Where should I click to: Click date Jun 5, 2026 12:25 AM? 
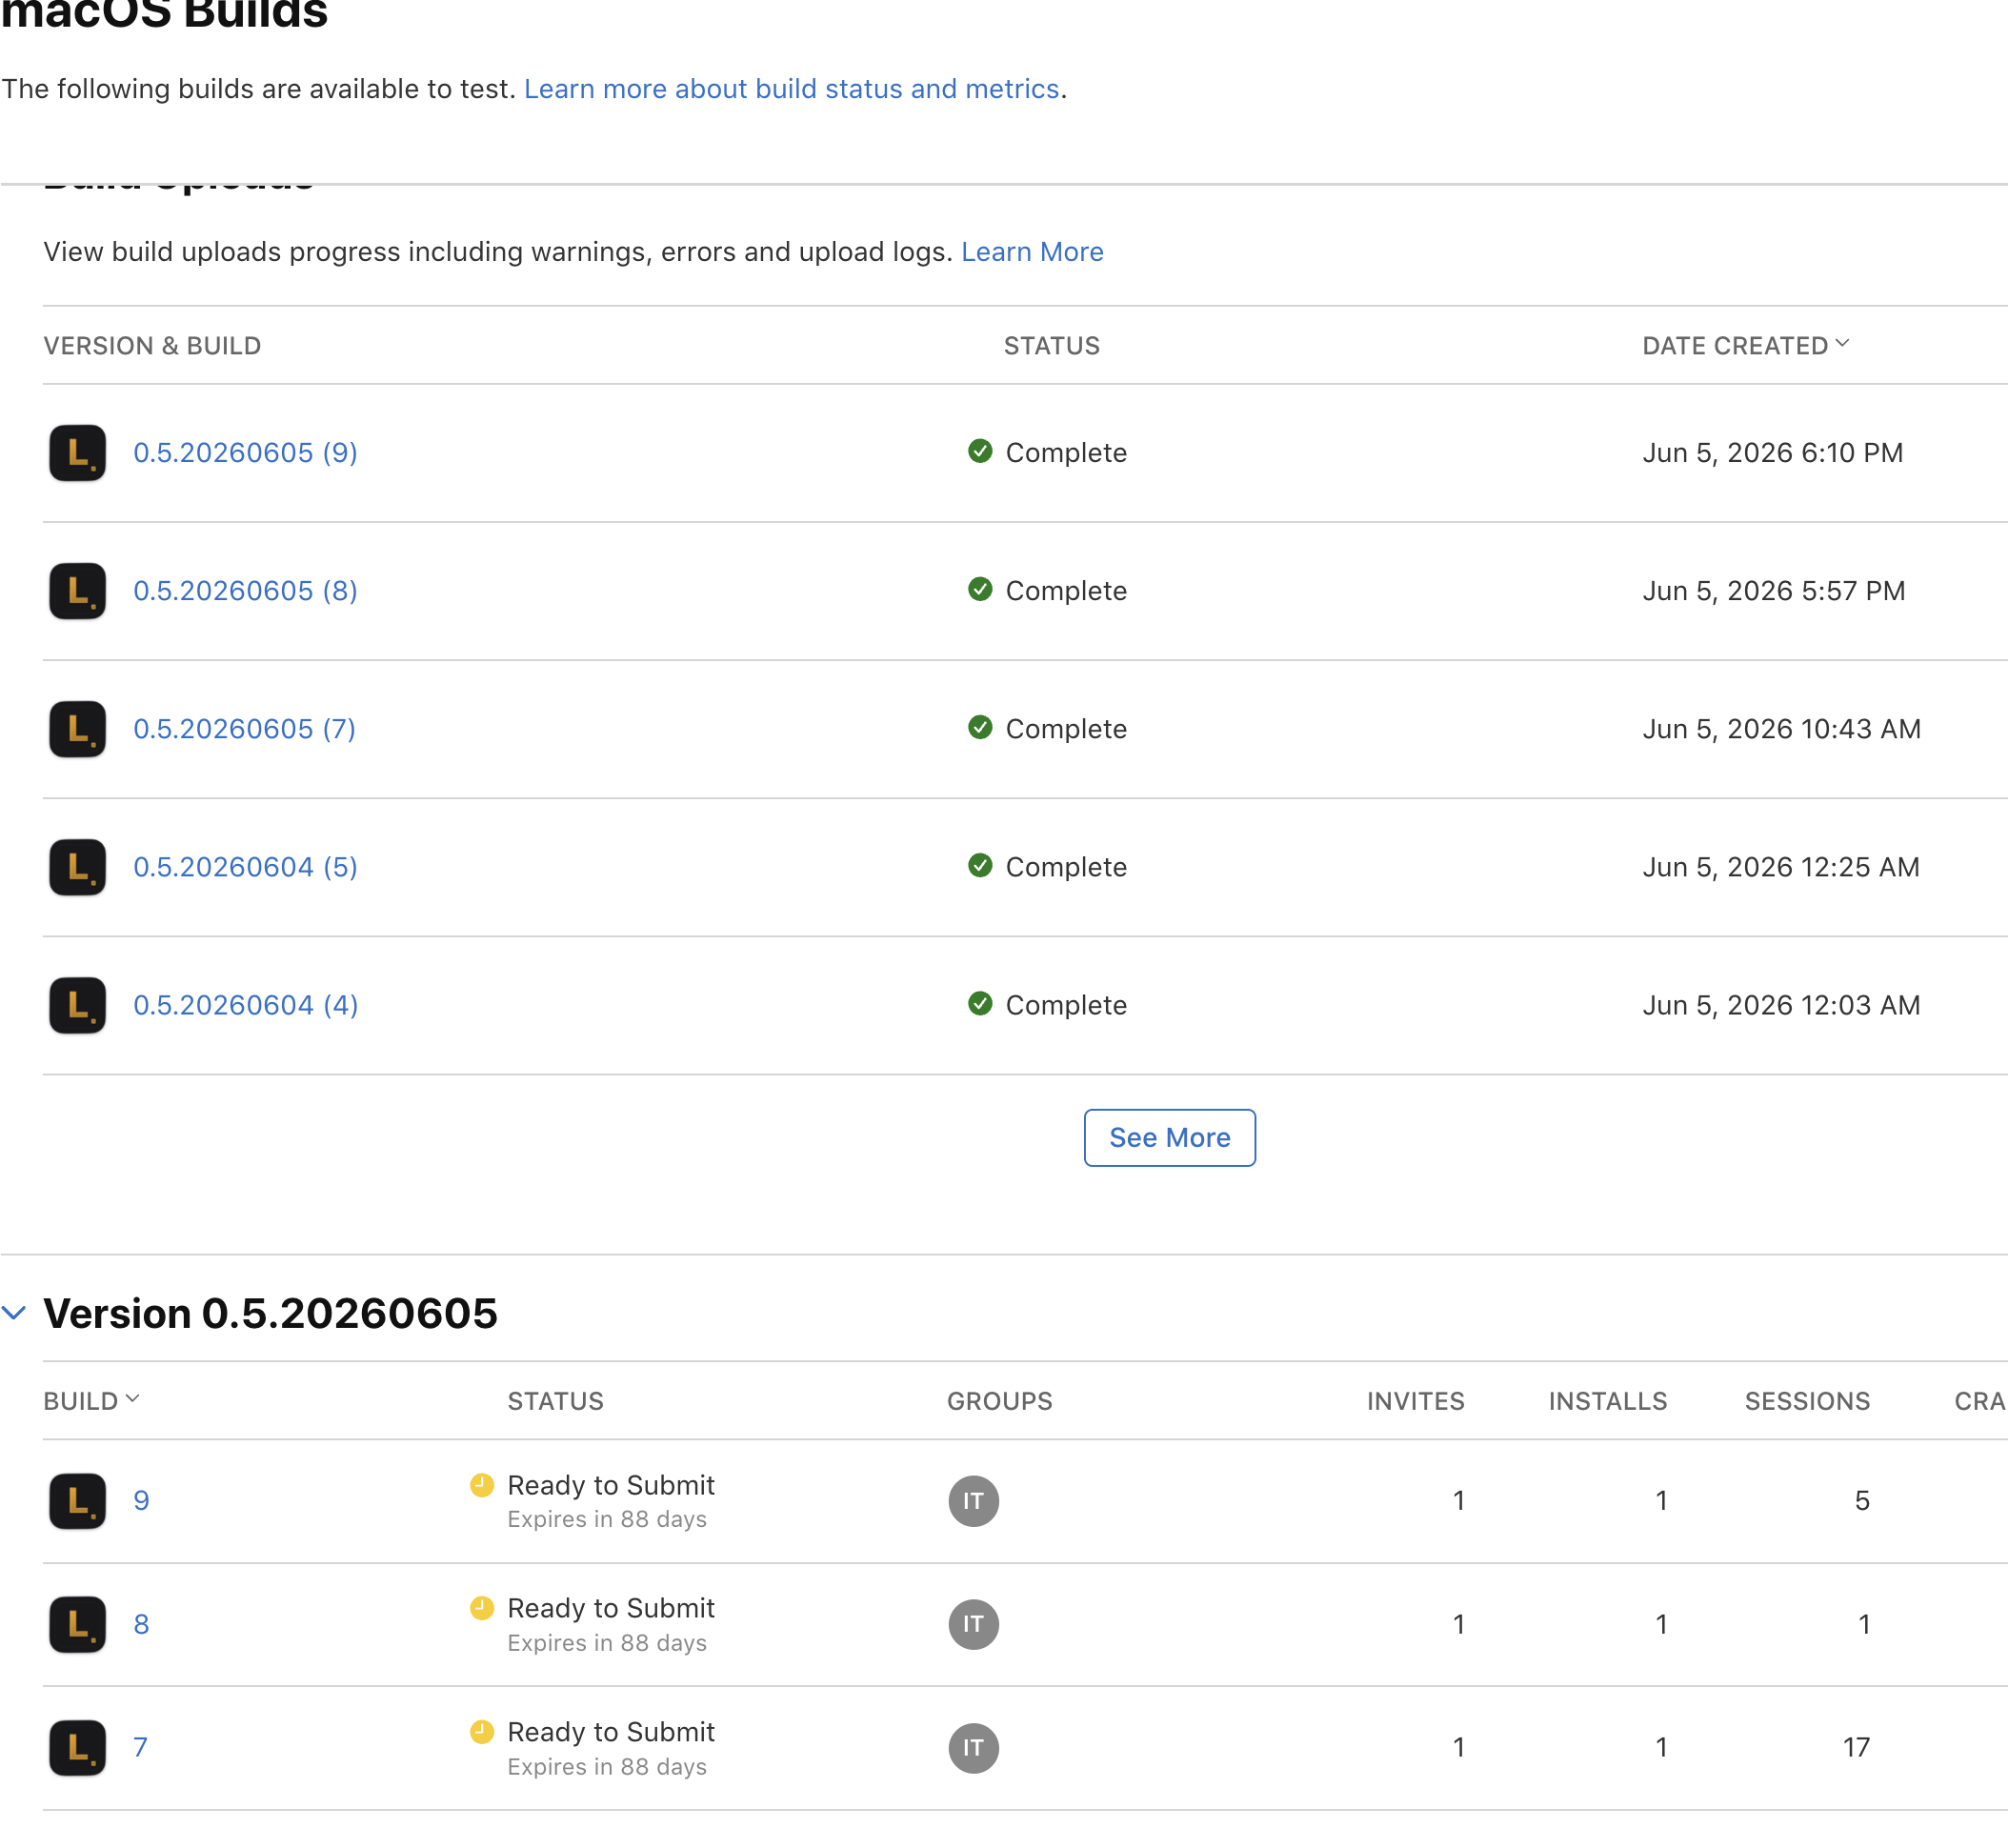click(1781, 867)
